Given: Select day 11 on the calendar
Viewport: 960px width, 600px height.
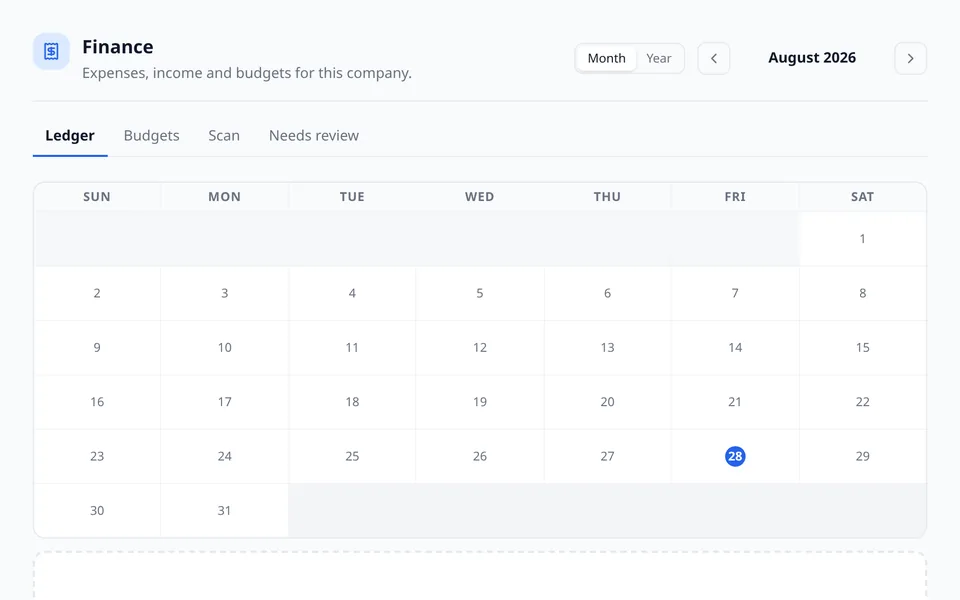Looking at the screenshot, I should pos(352,348).
